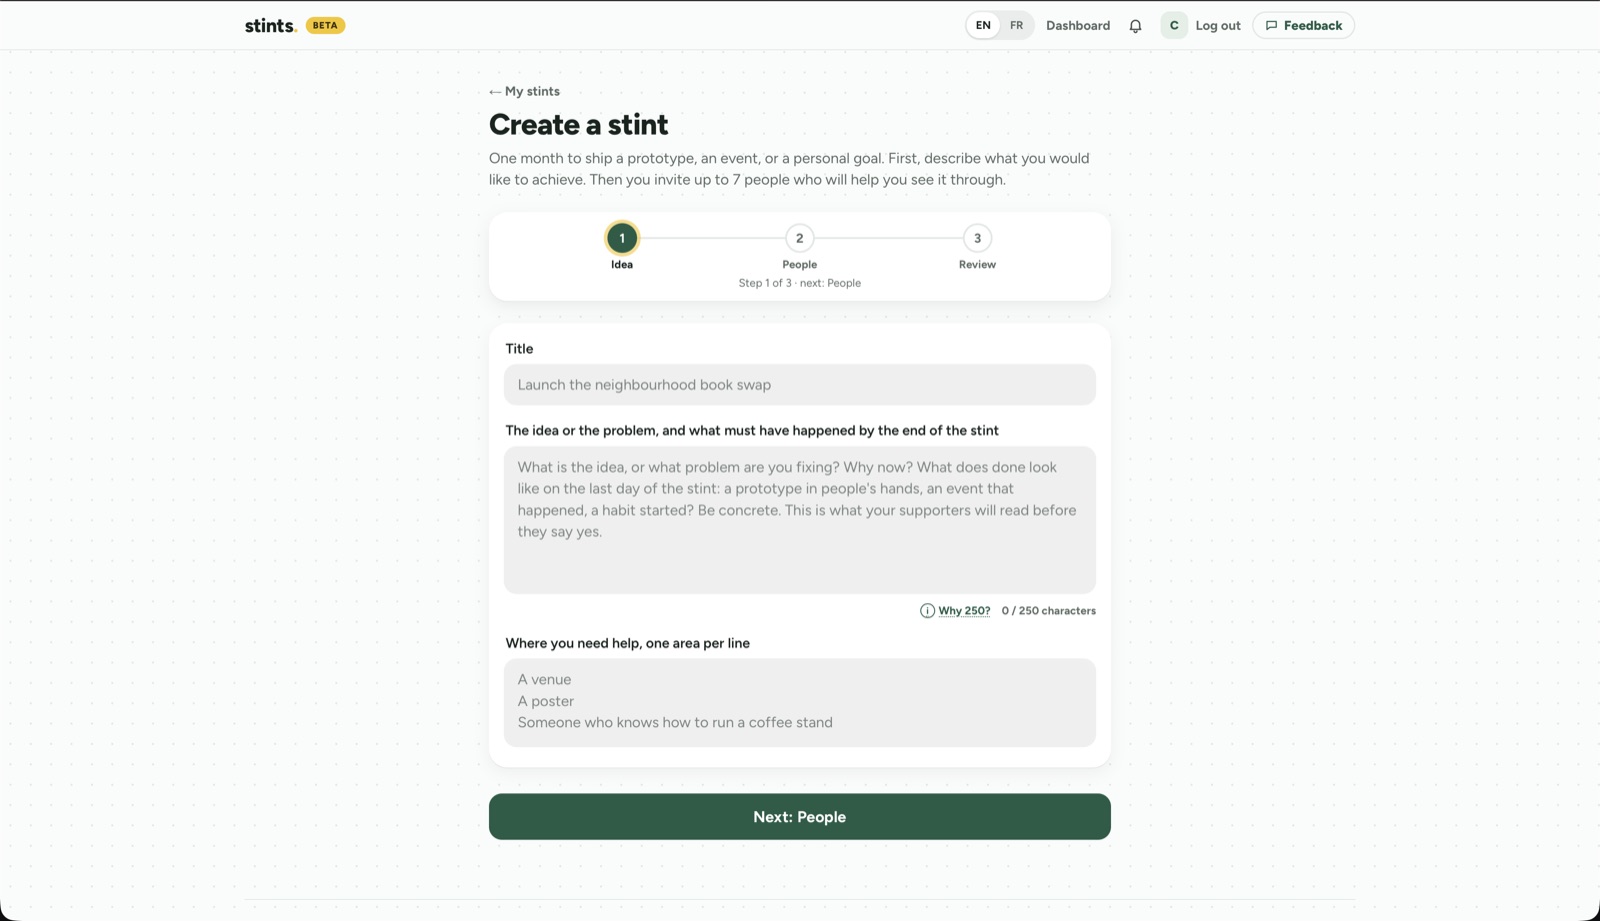This screenshot has height=921, width=1600.
Task: Select the EN language option
Action: [983, 26]
